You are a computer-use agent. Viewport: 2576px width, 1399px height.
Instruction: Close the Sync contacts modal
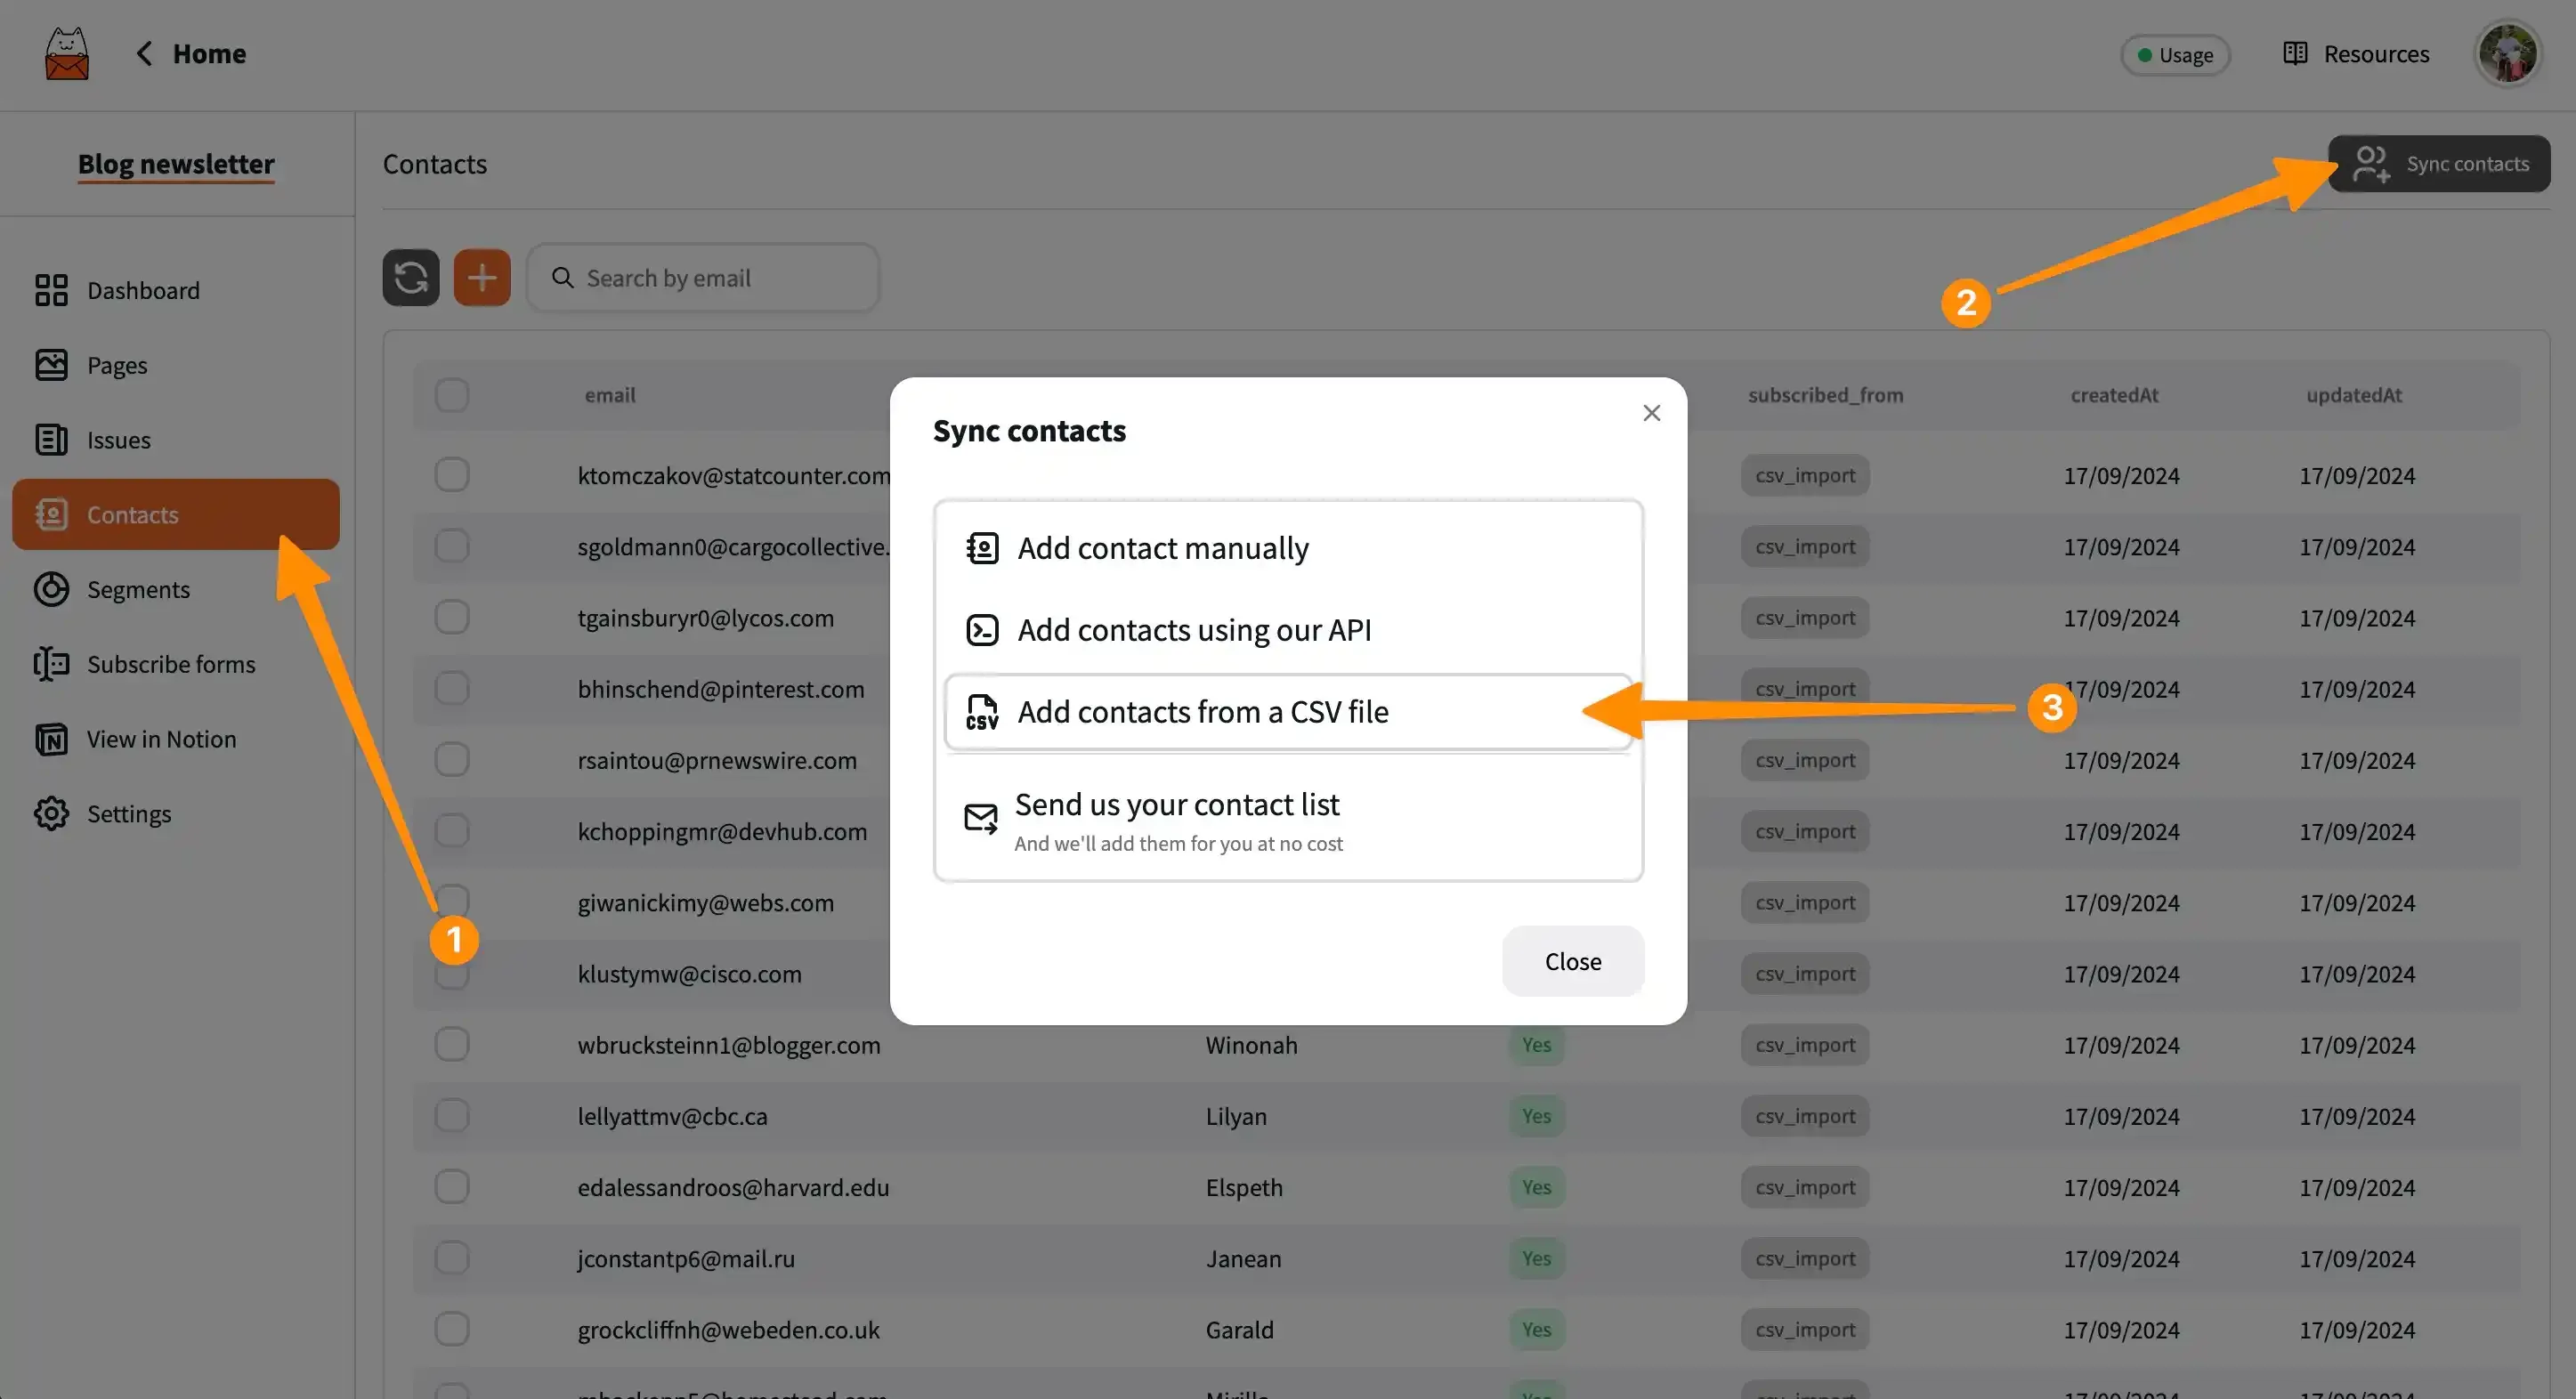[x=1650, y=416]
